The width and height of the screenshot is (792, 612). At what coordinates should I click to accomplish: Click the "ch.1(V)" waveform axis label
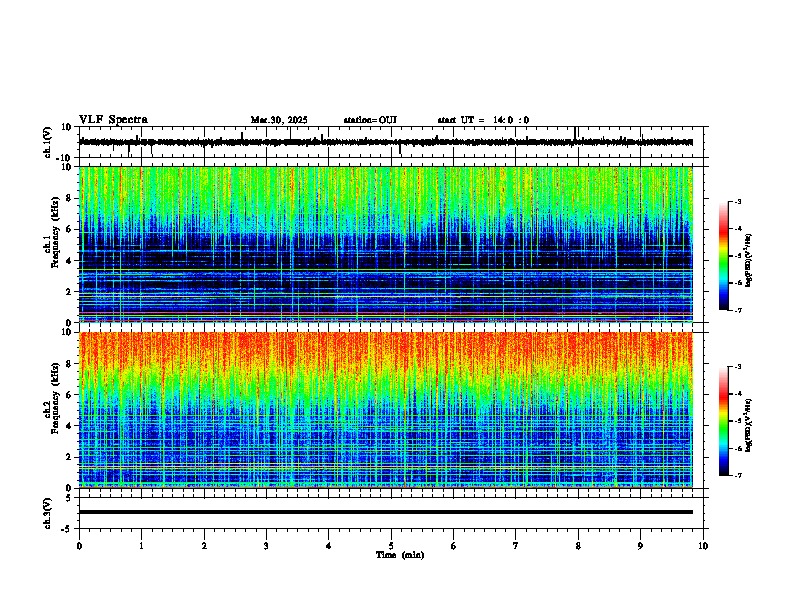click(x=47, y=142)
